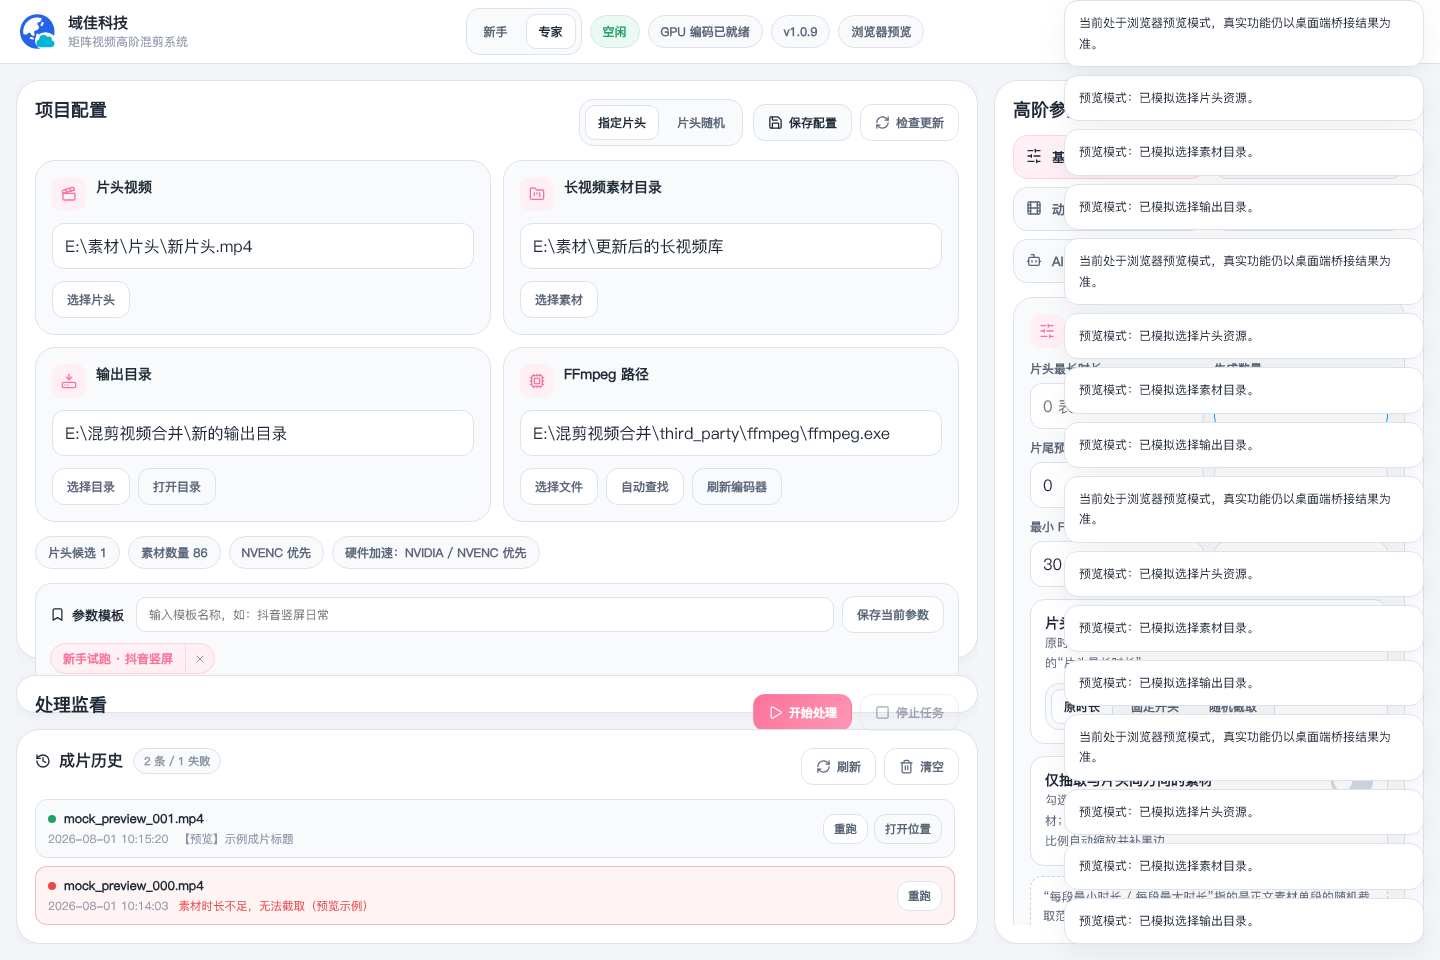
Task: Click the 硬件加速：NVIDIA / NVENC 优先 chip
Action: click(x=436, y=553)
